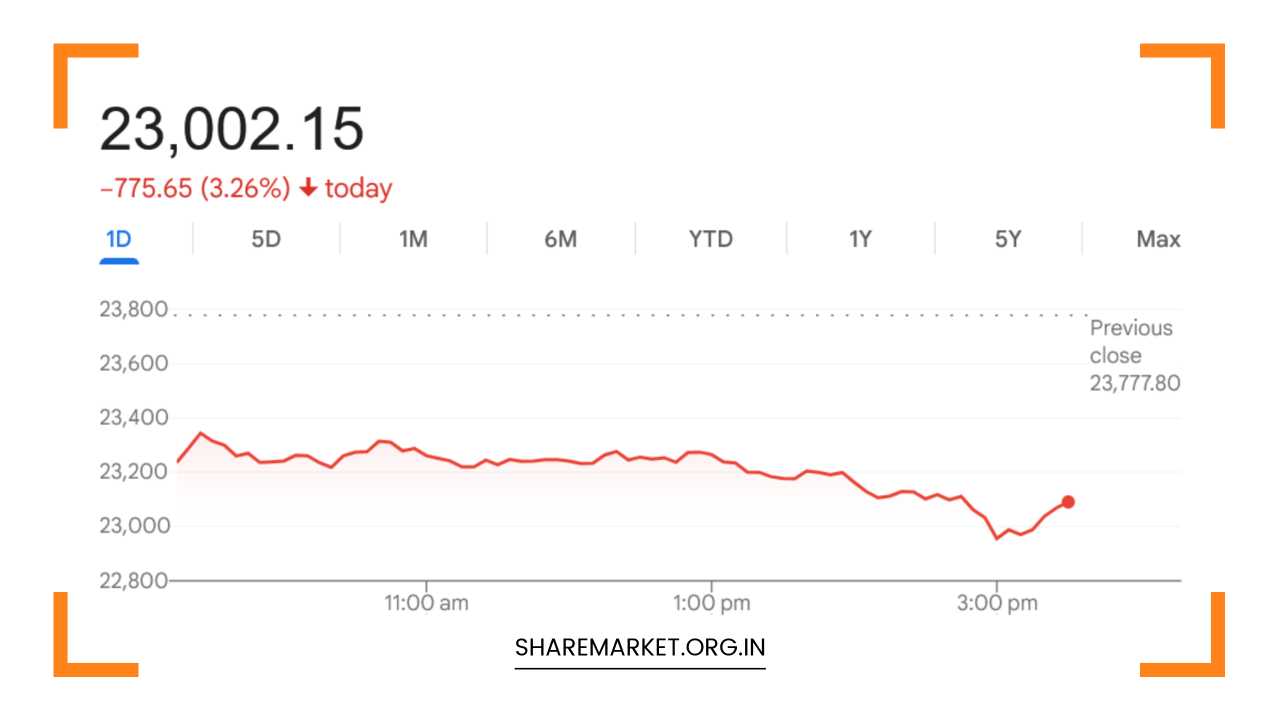This screenshot has height=720, width=1280.
Task: Click the 1:00 pm axis label
Action: click(x=711, y=603)
